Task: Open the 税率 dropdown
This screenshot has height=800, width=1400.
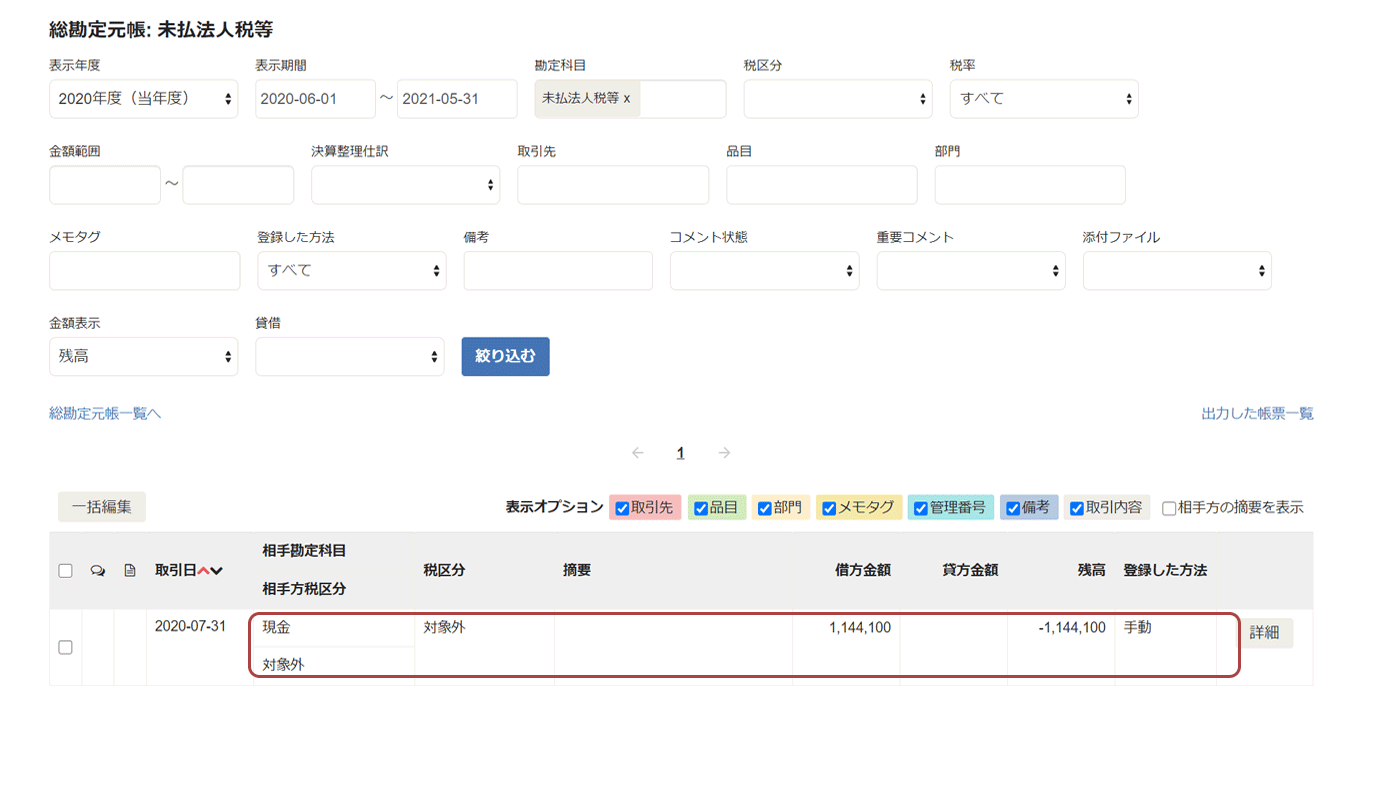Action: click(x=1044, y=99)
